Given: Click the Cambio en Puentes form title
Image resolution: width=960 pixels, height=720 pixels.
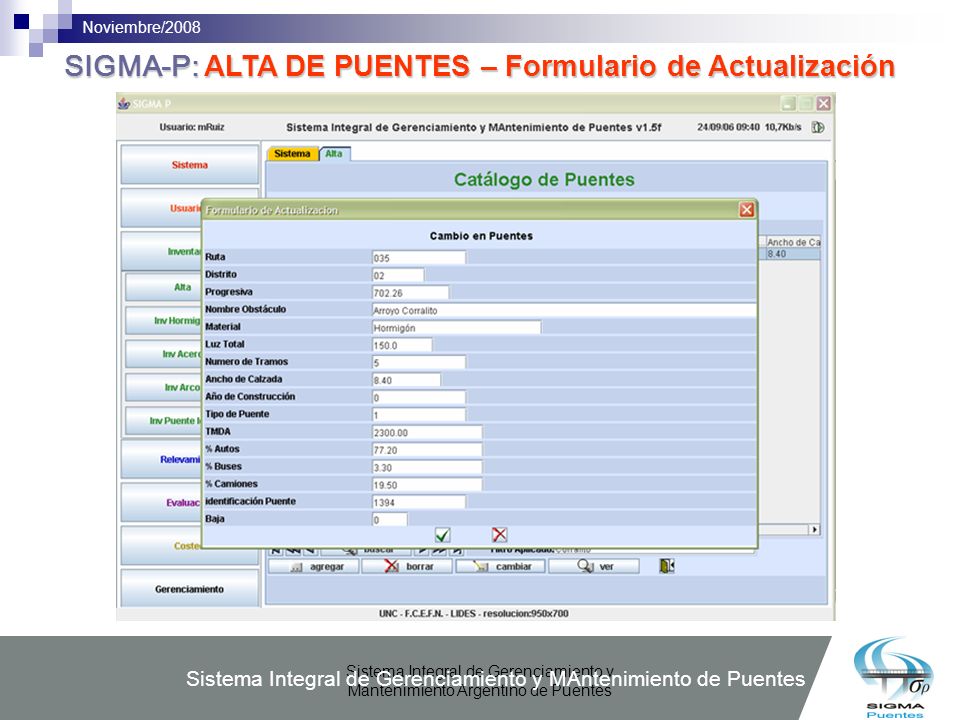Looking at the screenshot, I should [481, 236].
